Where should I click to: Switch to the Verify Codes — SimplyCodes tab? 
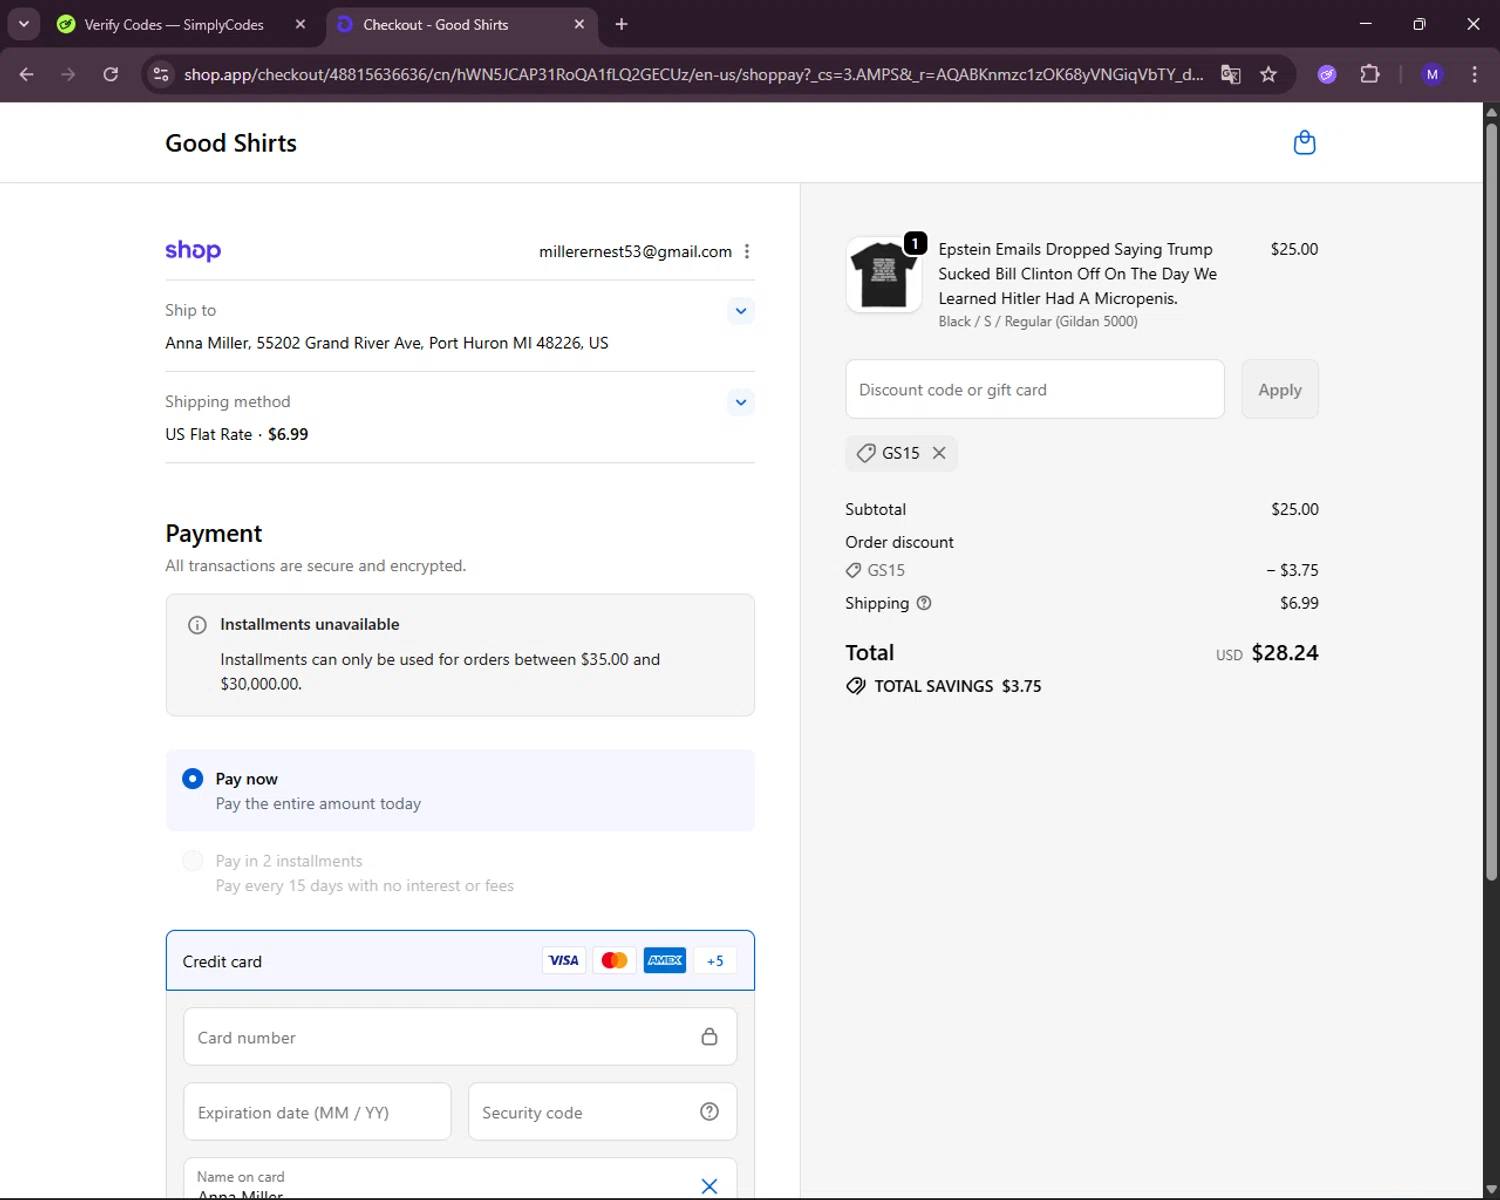pyautogui.click(x=174, y=24)
